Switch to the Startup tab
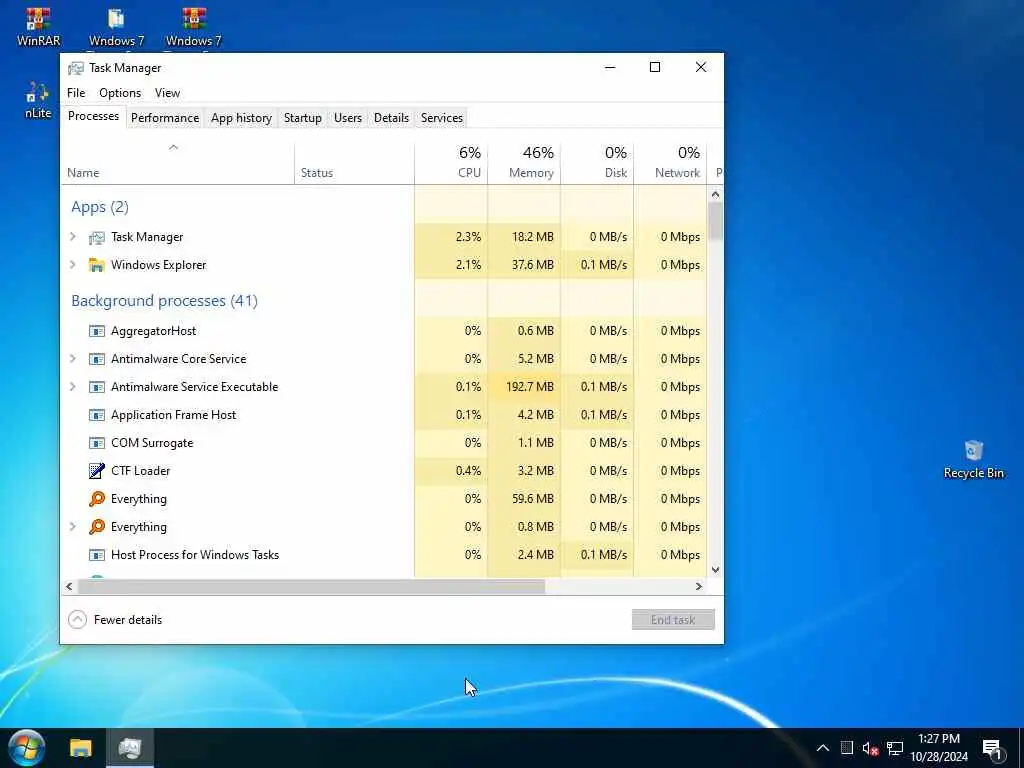 pos(302,118)
